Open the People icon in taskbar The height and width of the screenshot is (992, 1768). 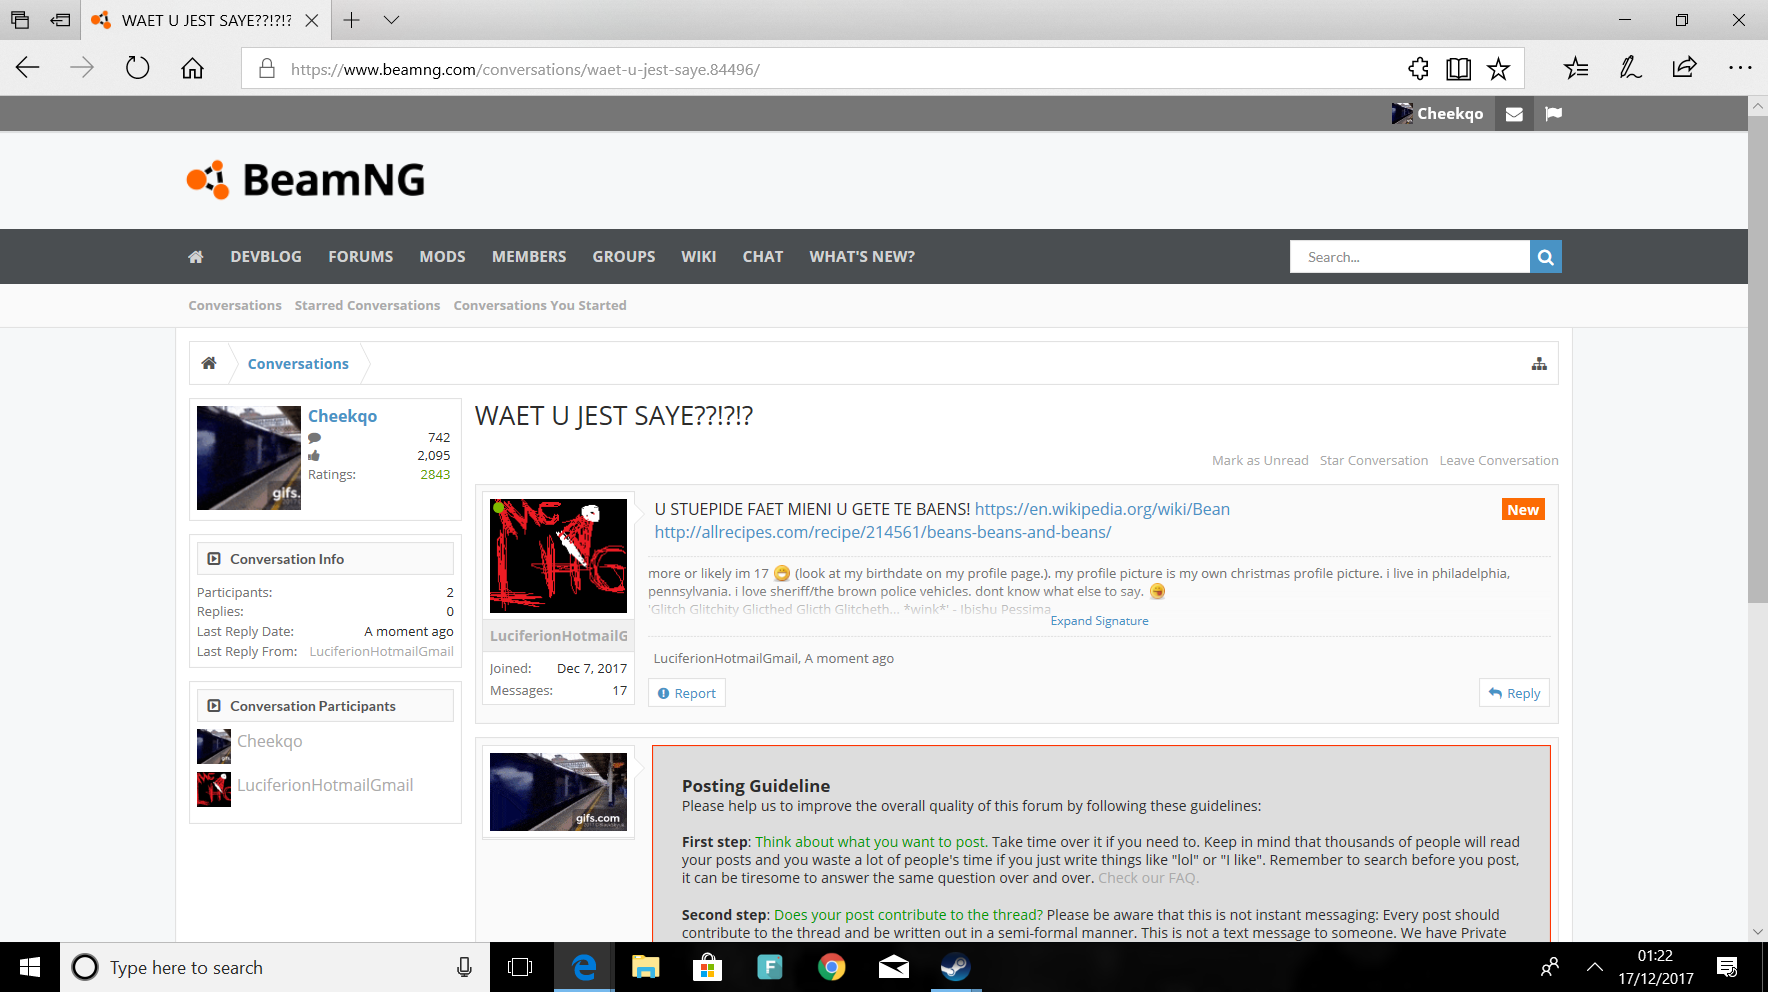[x=1549, y=967]
